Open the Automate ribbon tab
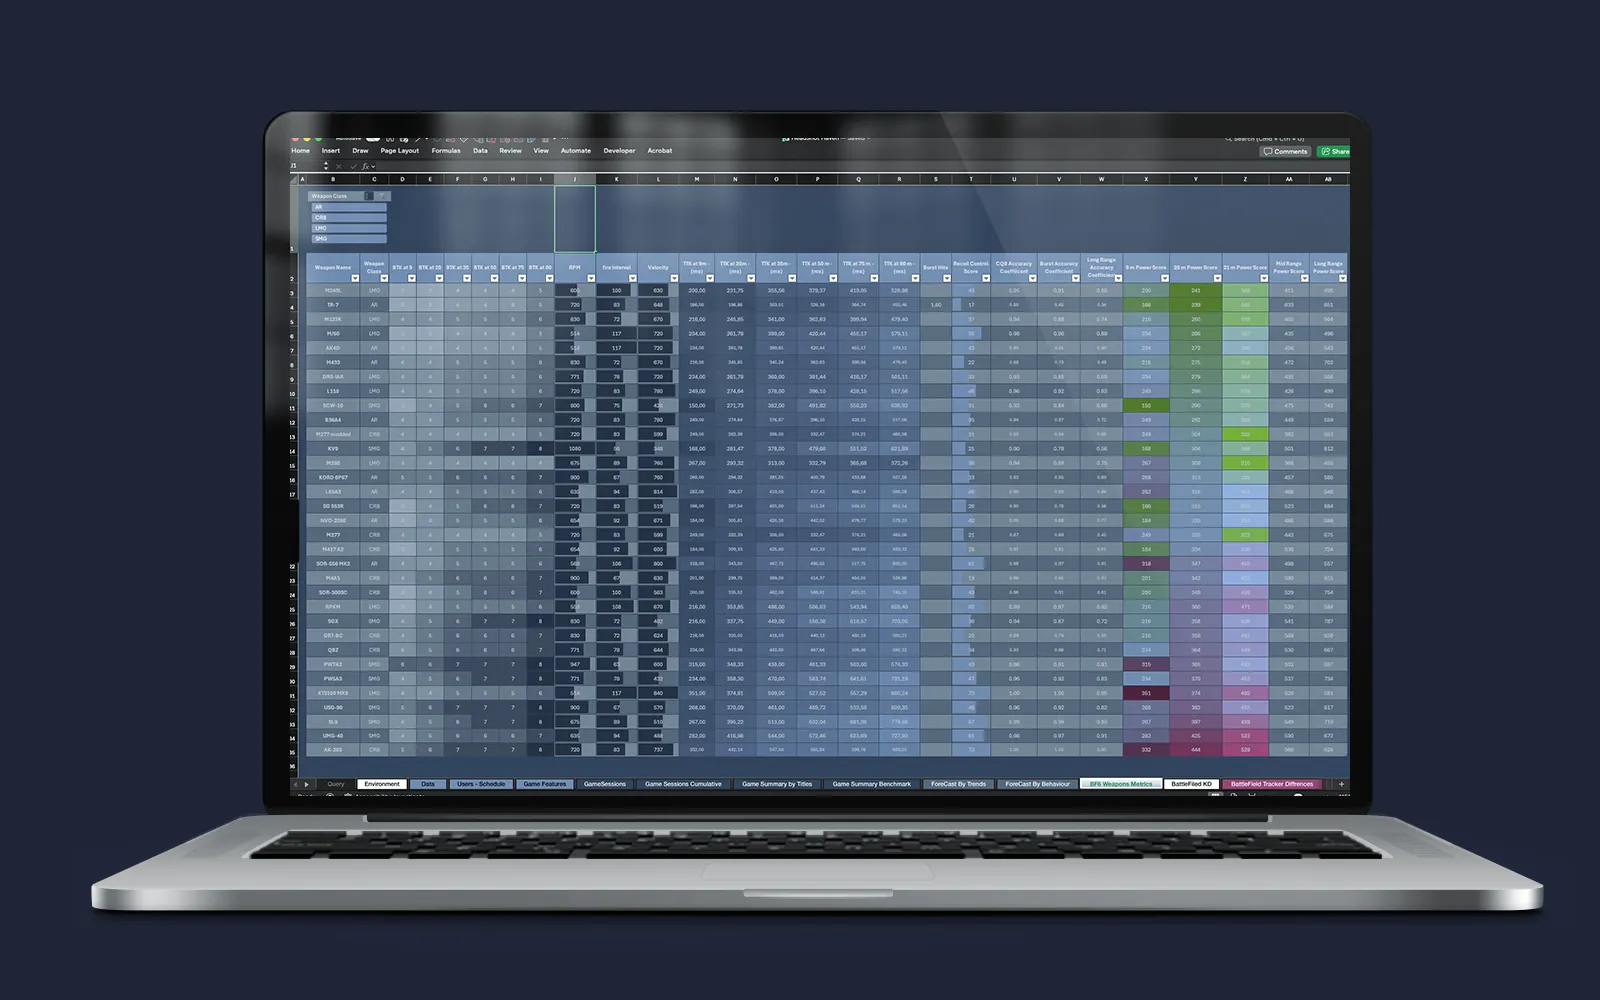Image resolution: width=1600 pixels, height=1000 pixels. pos(576,151)
